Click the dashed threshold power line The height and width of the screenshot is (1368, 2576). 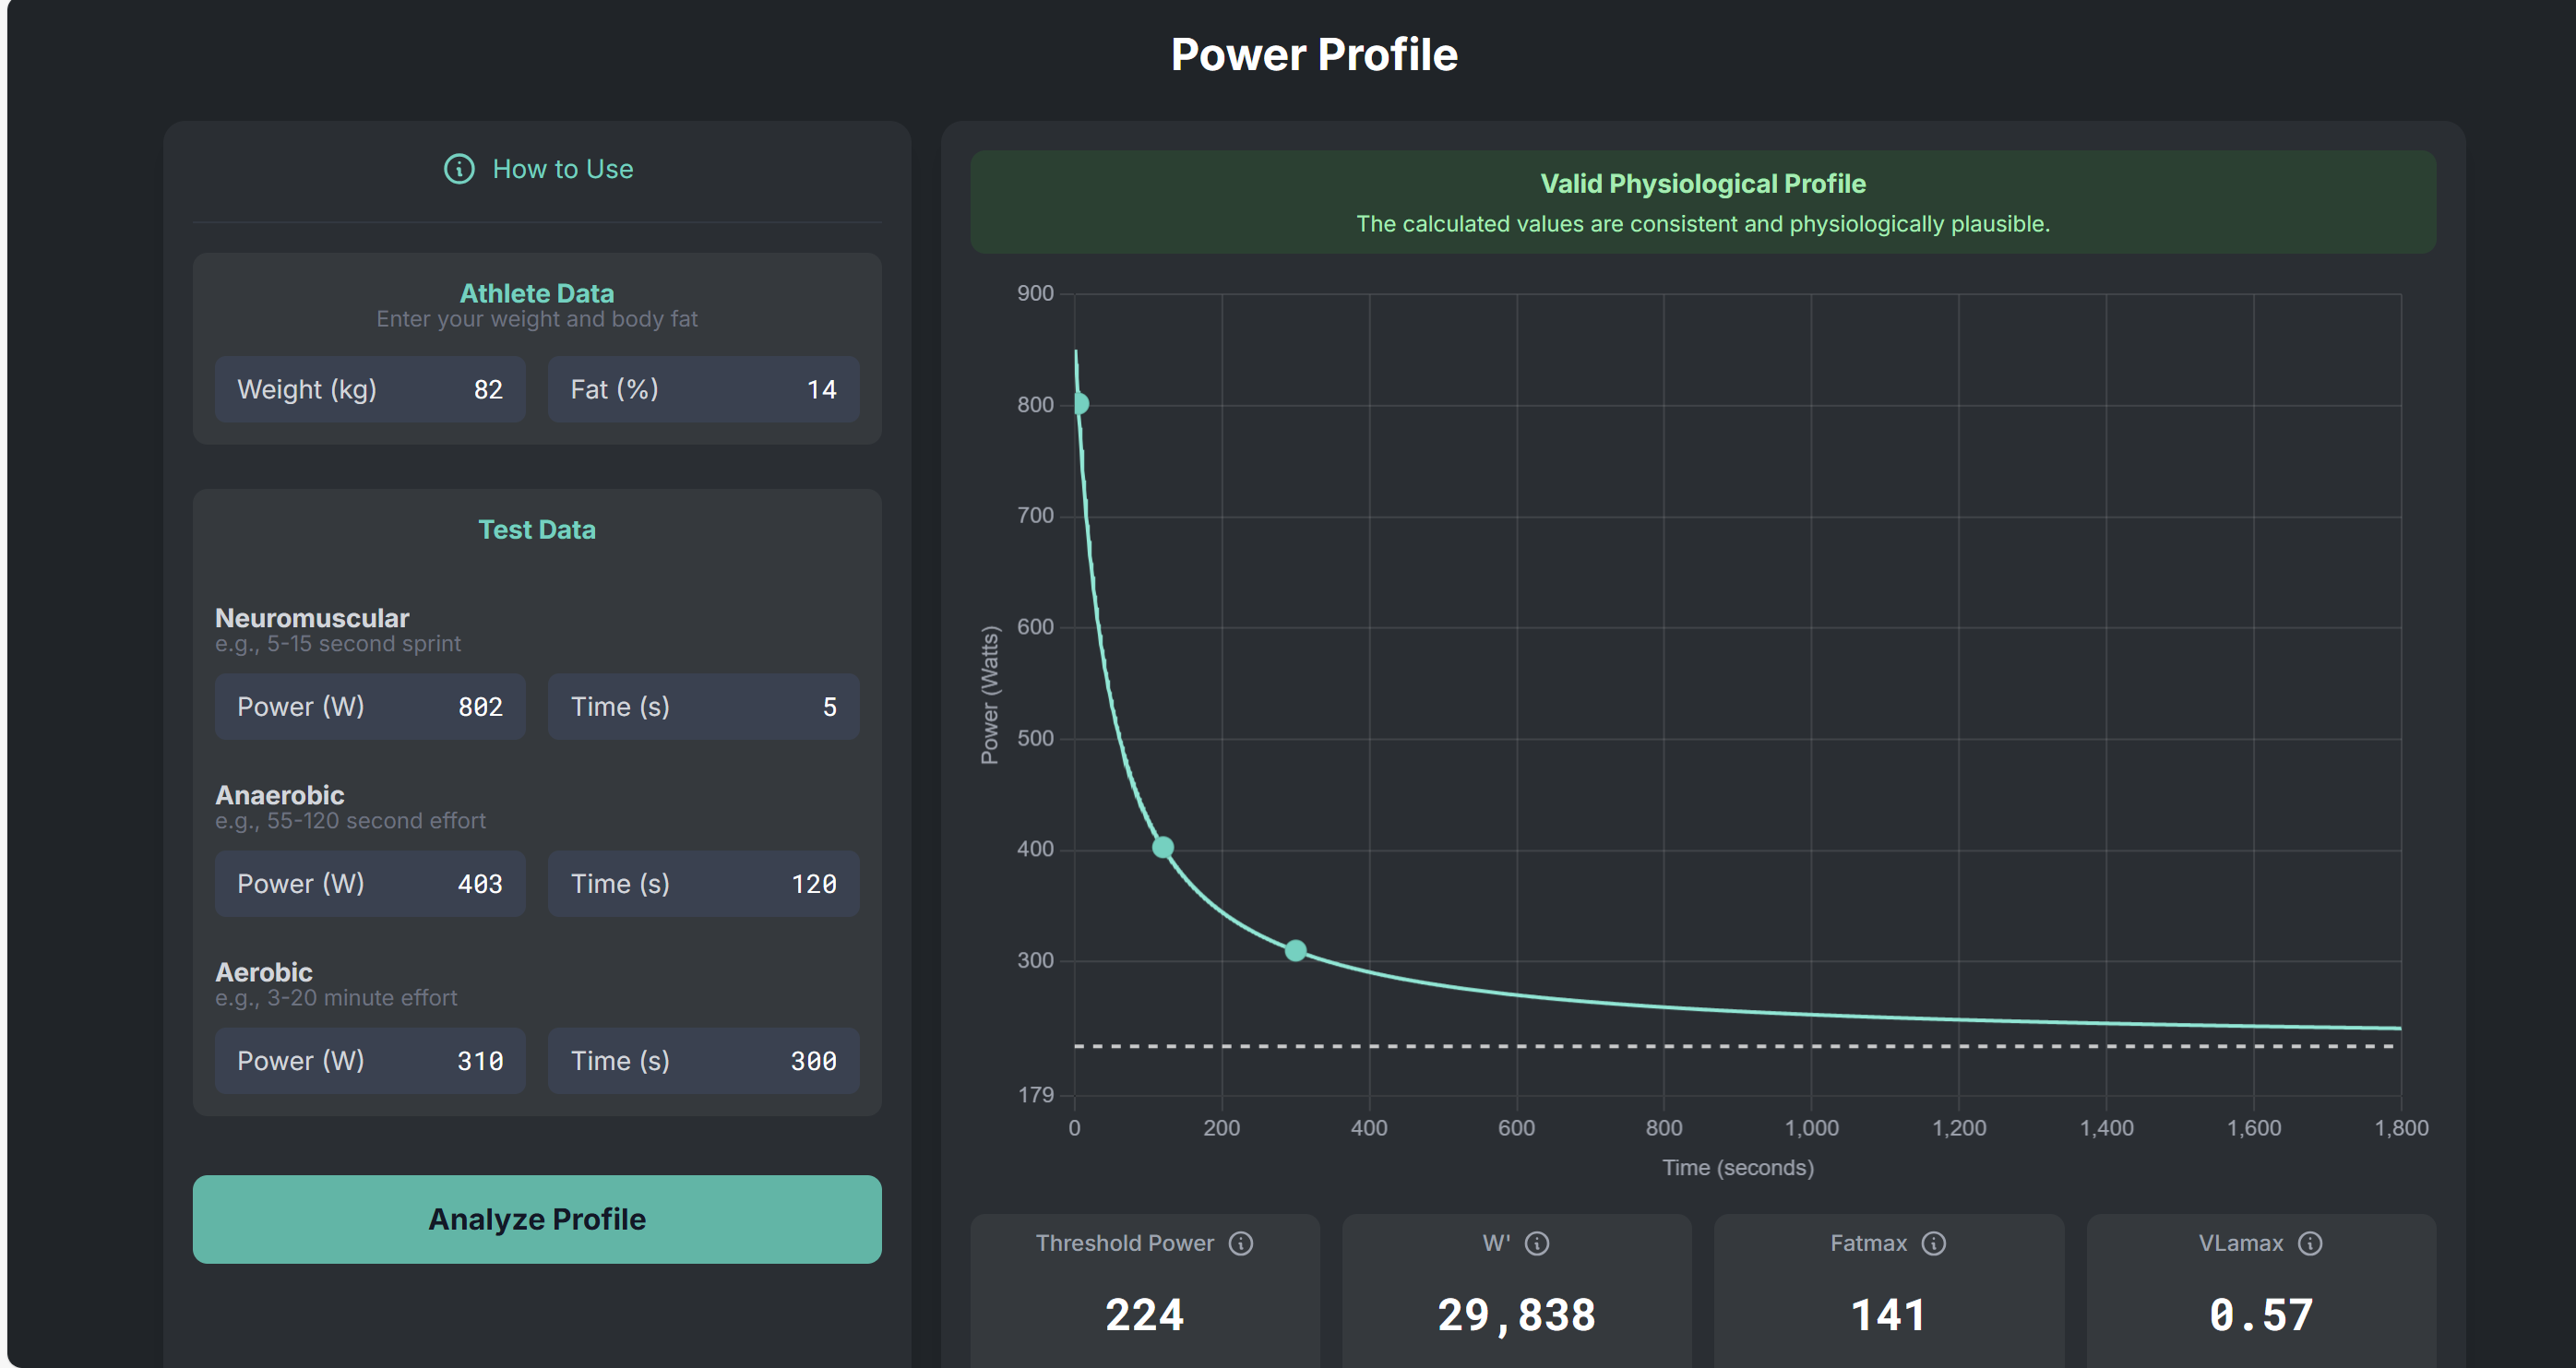(x=1700, y=1046)
